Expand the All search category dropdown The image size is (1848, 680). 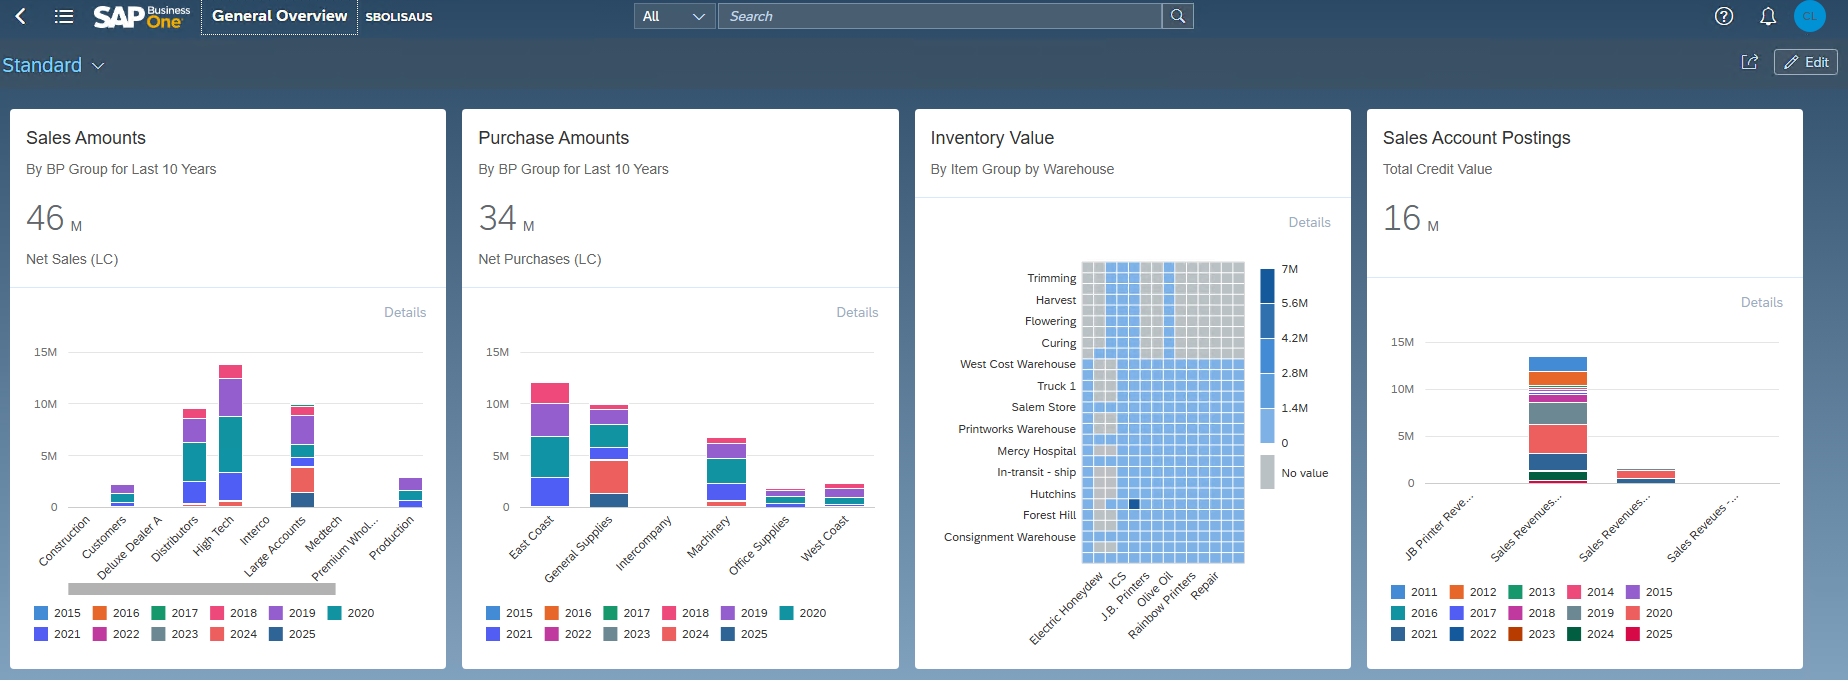click(x=674, y=16)
